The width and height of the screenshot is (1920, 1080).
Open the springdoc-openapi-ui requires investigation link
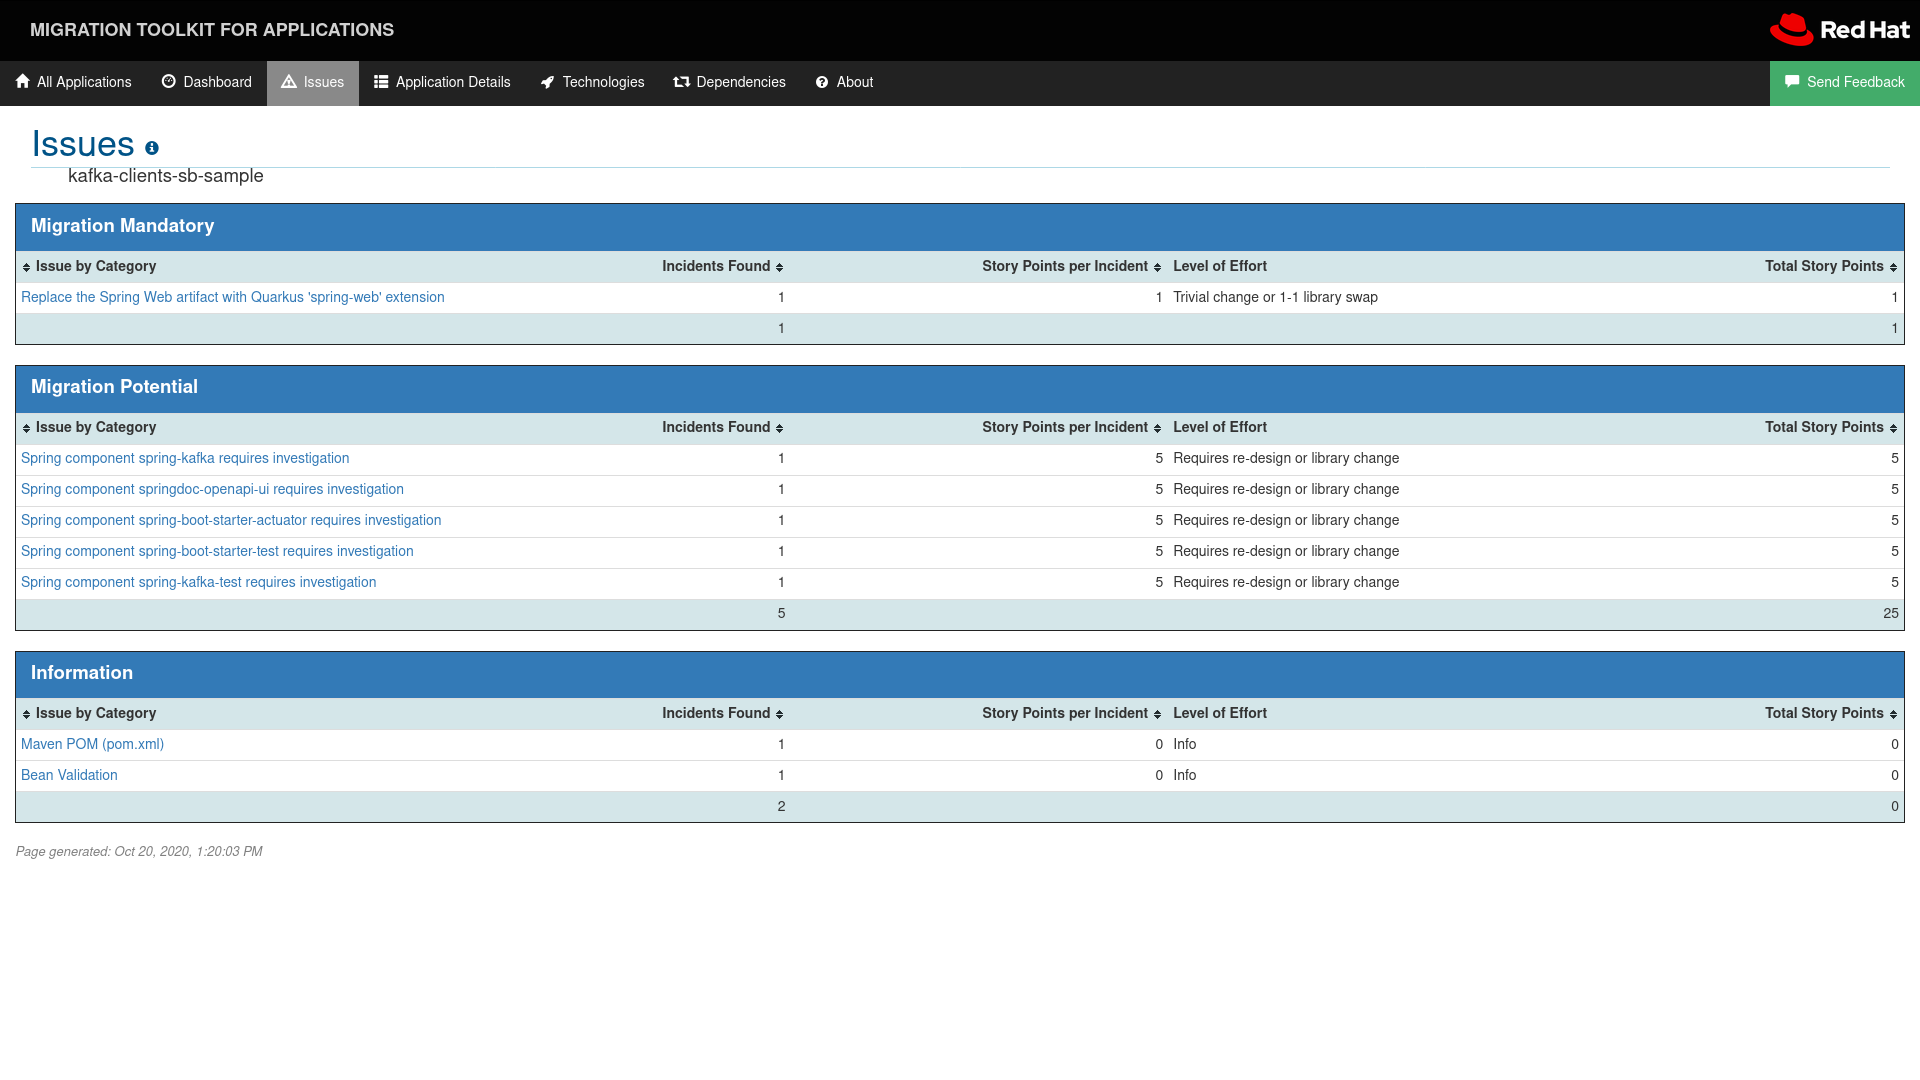212,490
